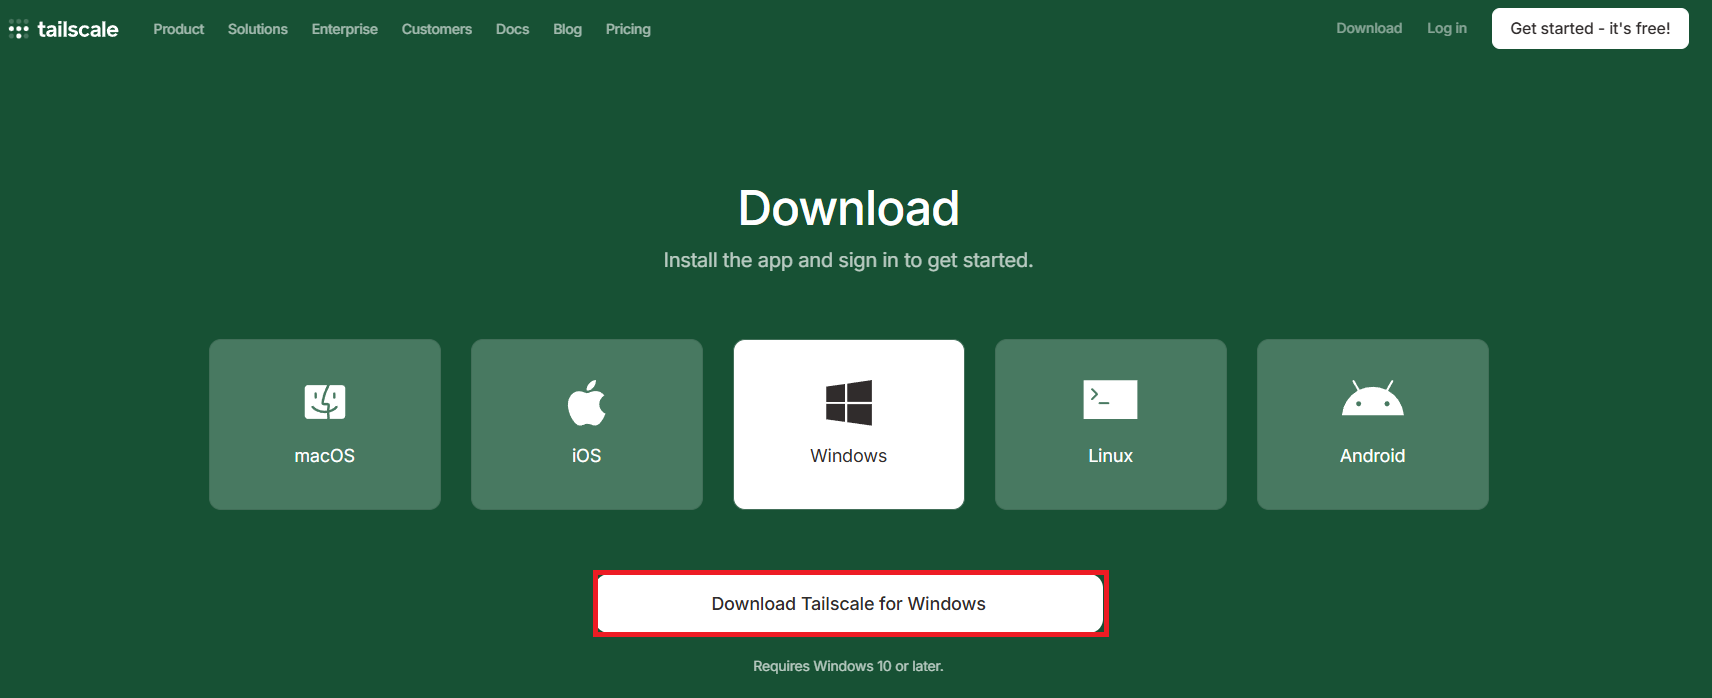The width and height of the screenshot is (1712, 698).
Task: Click Get started - it's free! button
Action: 1590,28
